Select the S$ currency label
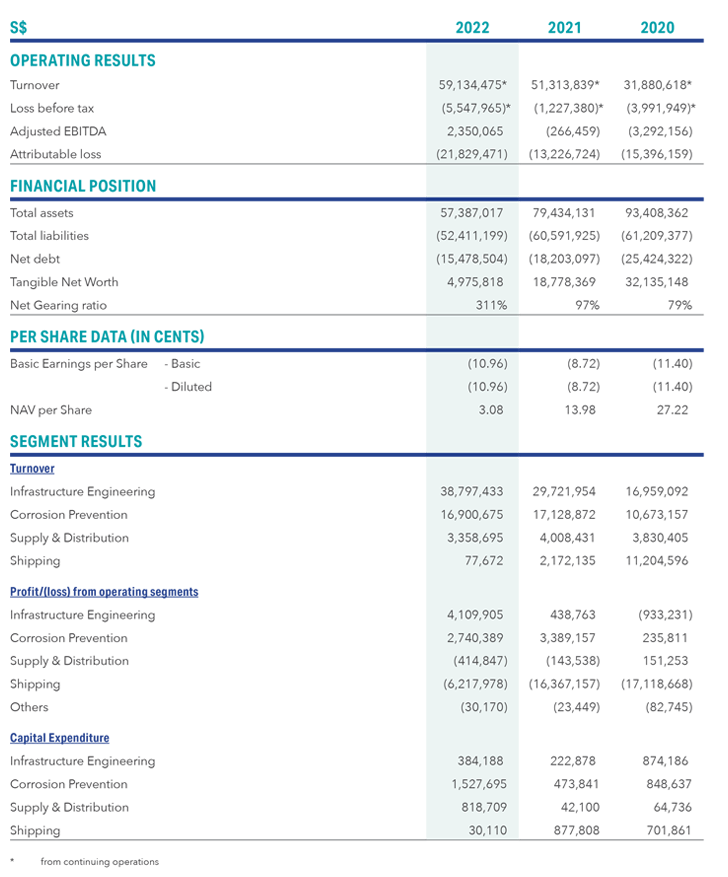Viewport: 728px width, 877px height. pyautogui.click(x=18, y=27)
